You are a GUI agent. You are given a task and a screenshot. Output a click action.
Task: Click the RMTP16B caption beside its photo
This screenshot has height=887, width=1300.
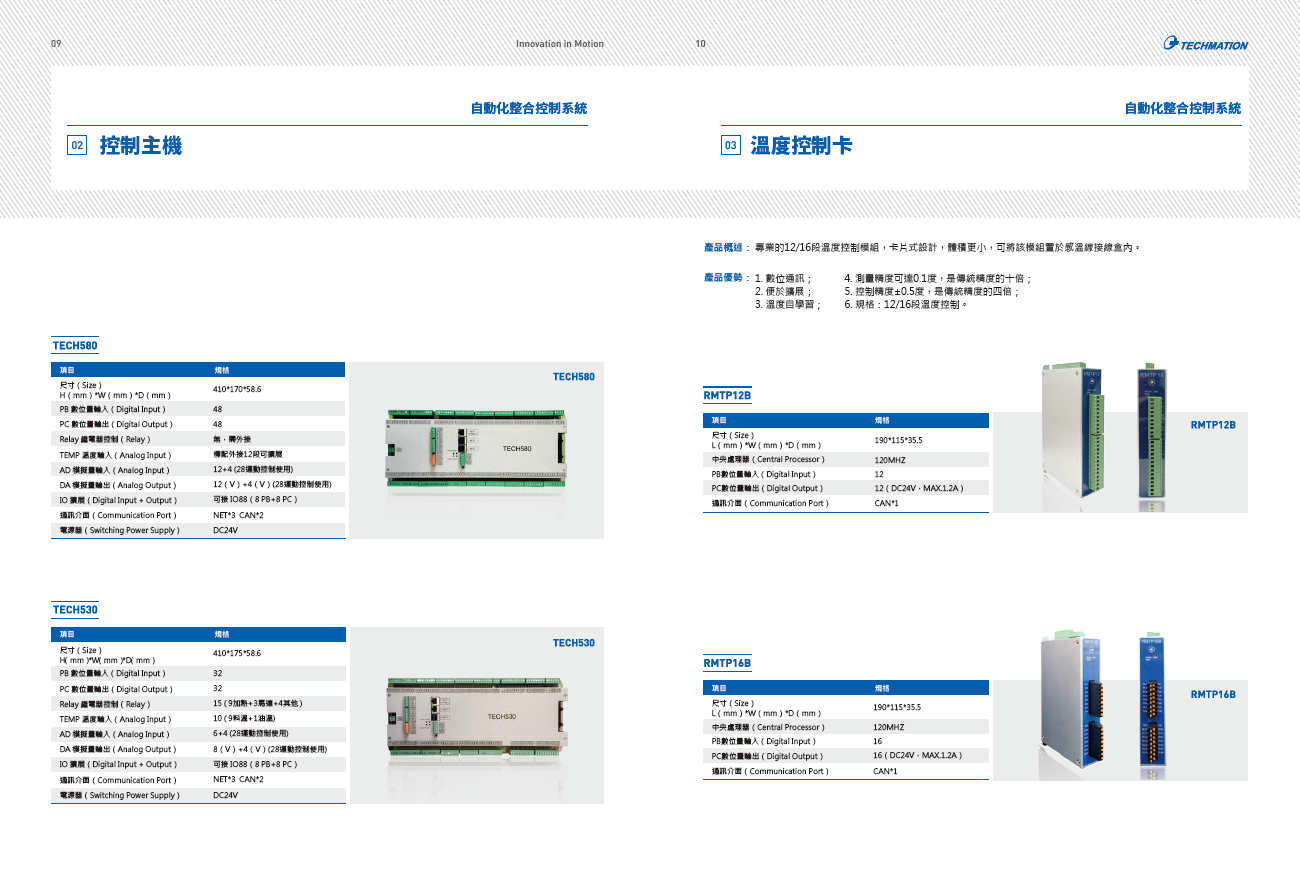pos(1213,694)
